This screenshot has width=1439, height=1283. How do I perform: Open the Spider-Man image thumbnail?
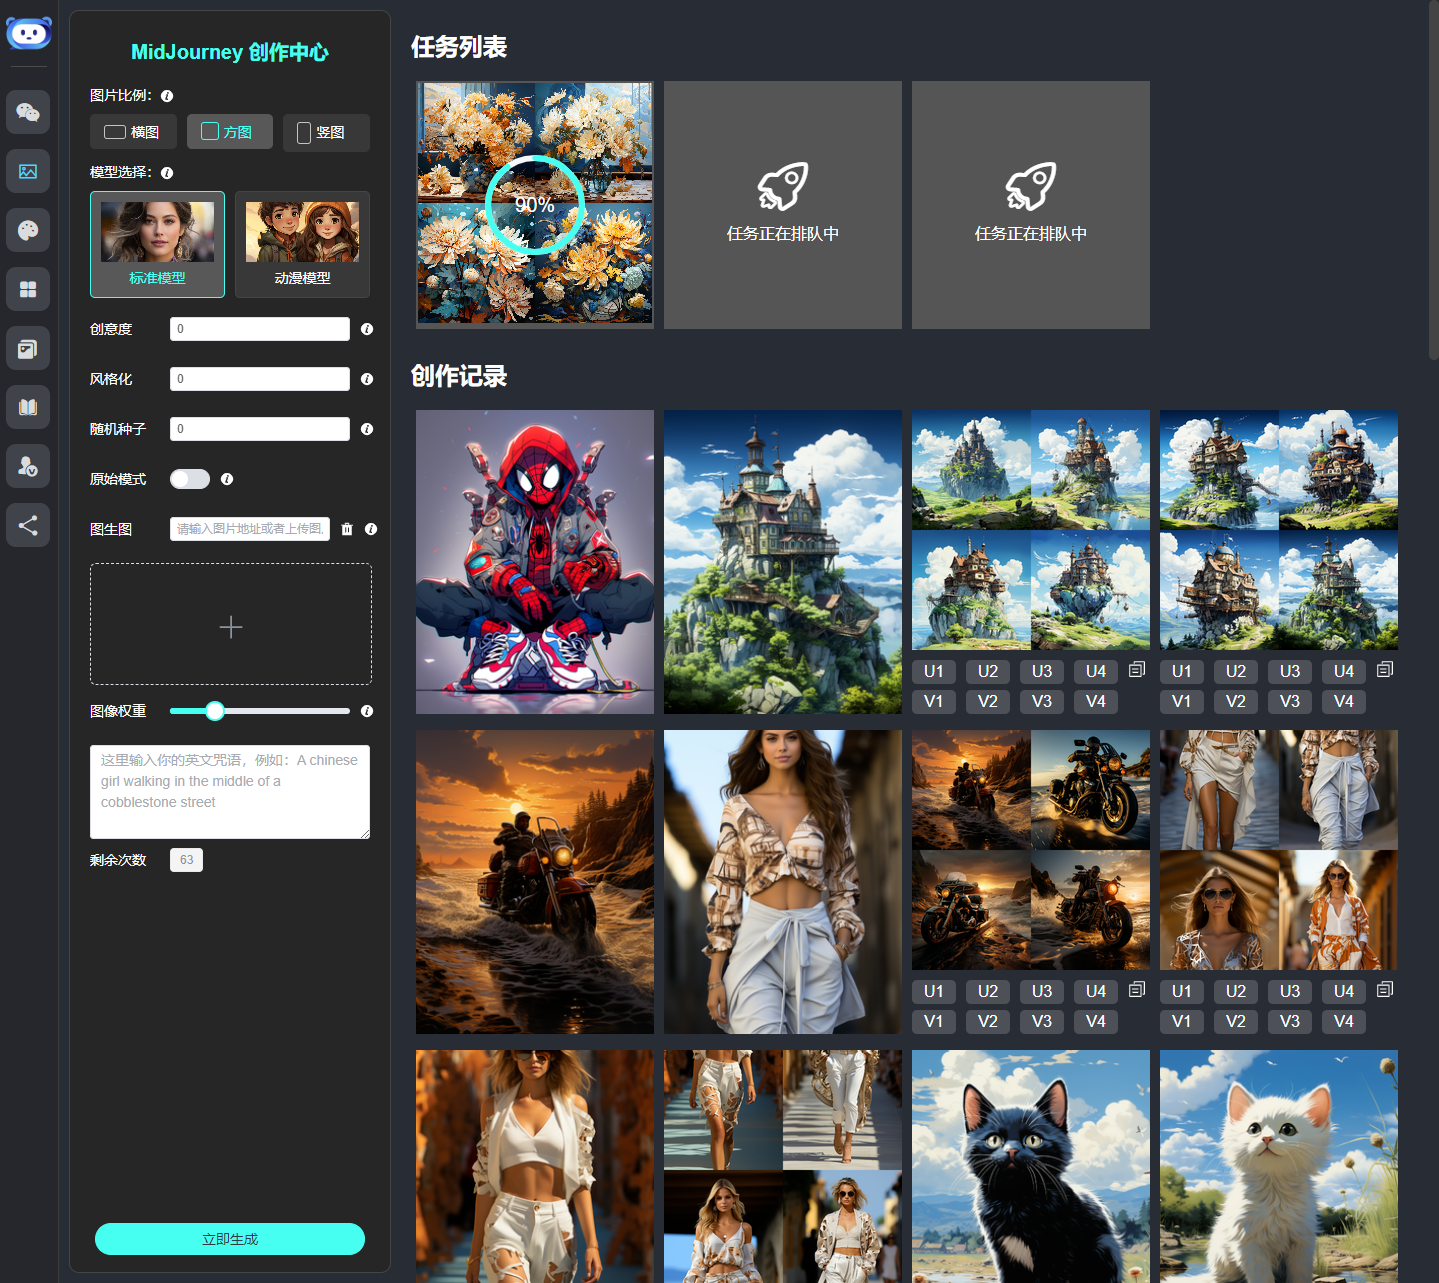click(535, 562)
